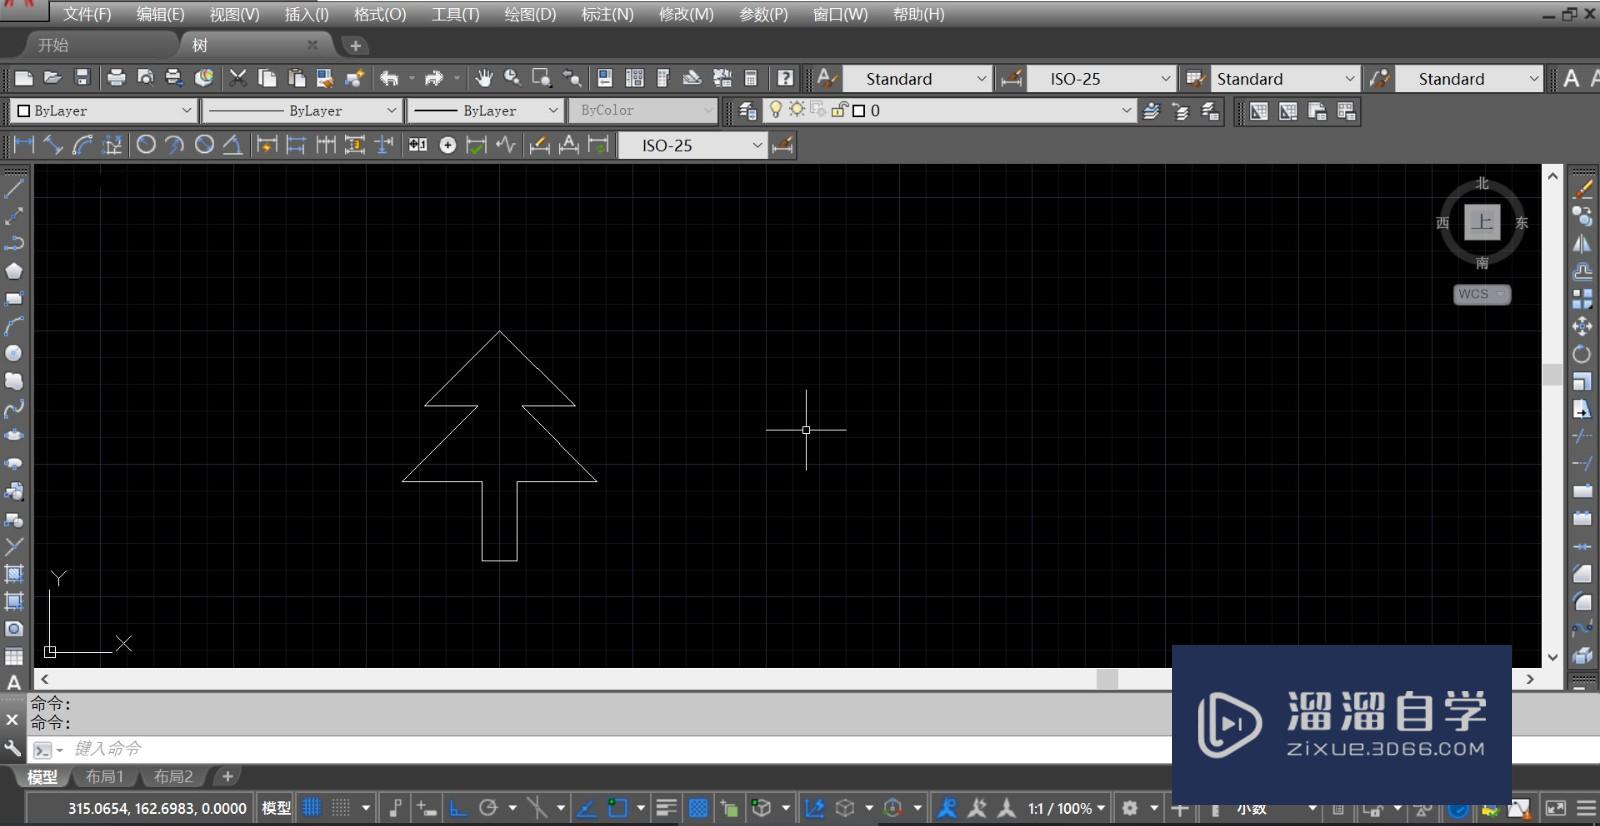Click the Make Object's Layer Current icon
This screenshot has width=1600, height=826.
tap(1152, 111)
